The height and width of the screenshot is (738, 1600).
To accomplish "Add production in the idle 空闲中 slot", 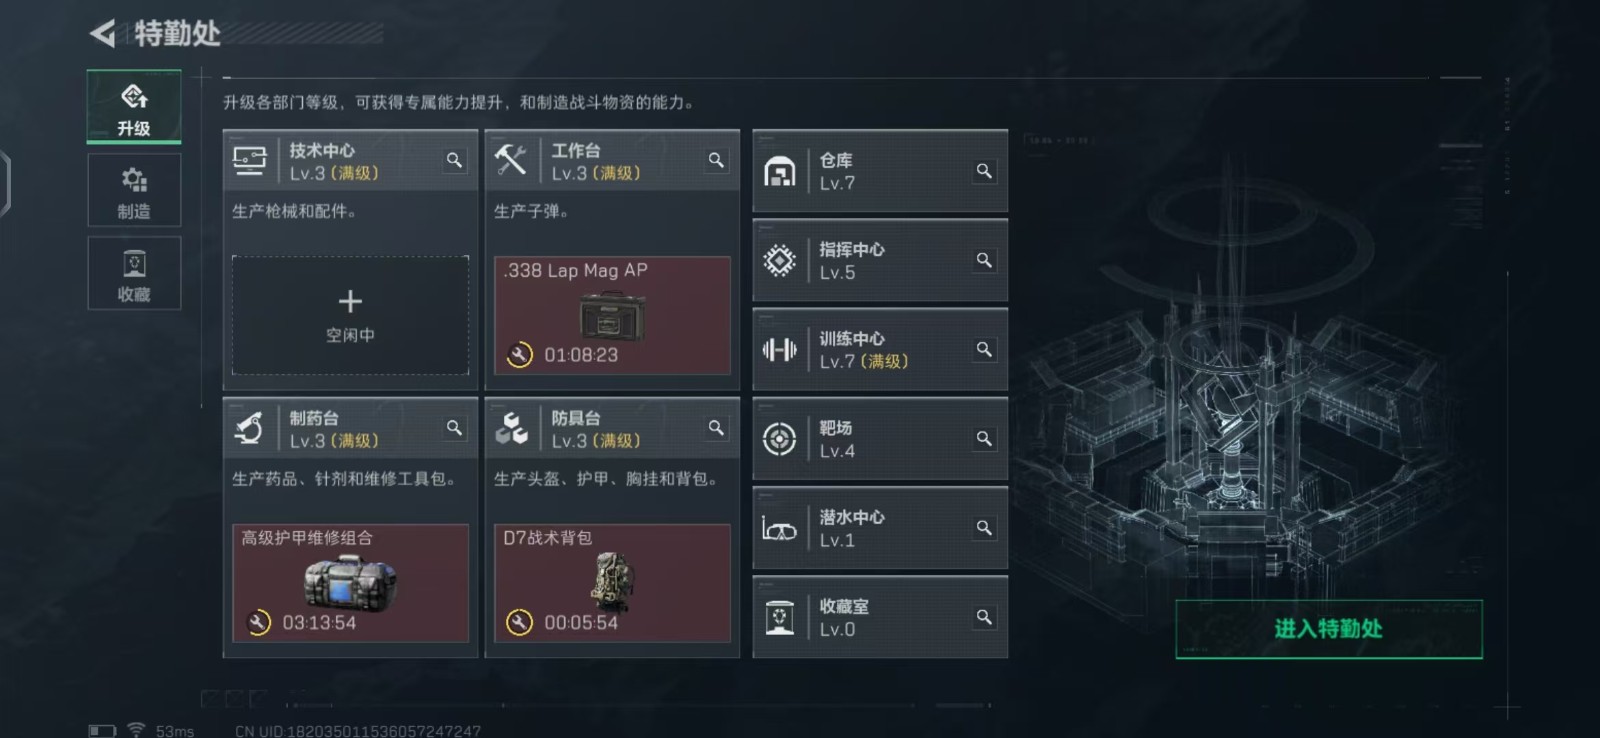I will pyautogui.click(x=350, y=315).
